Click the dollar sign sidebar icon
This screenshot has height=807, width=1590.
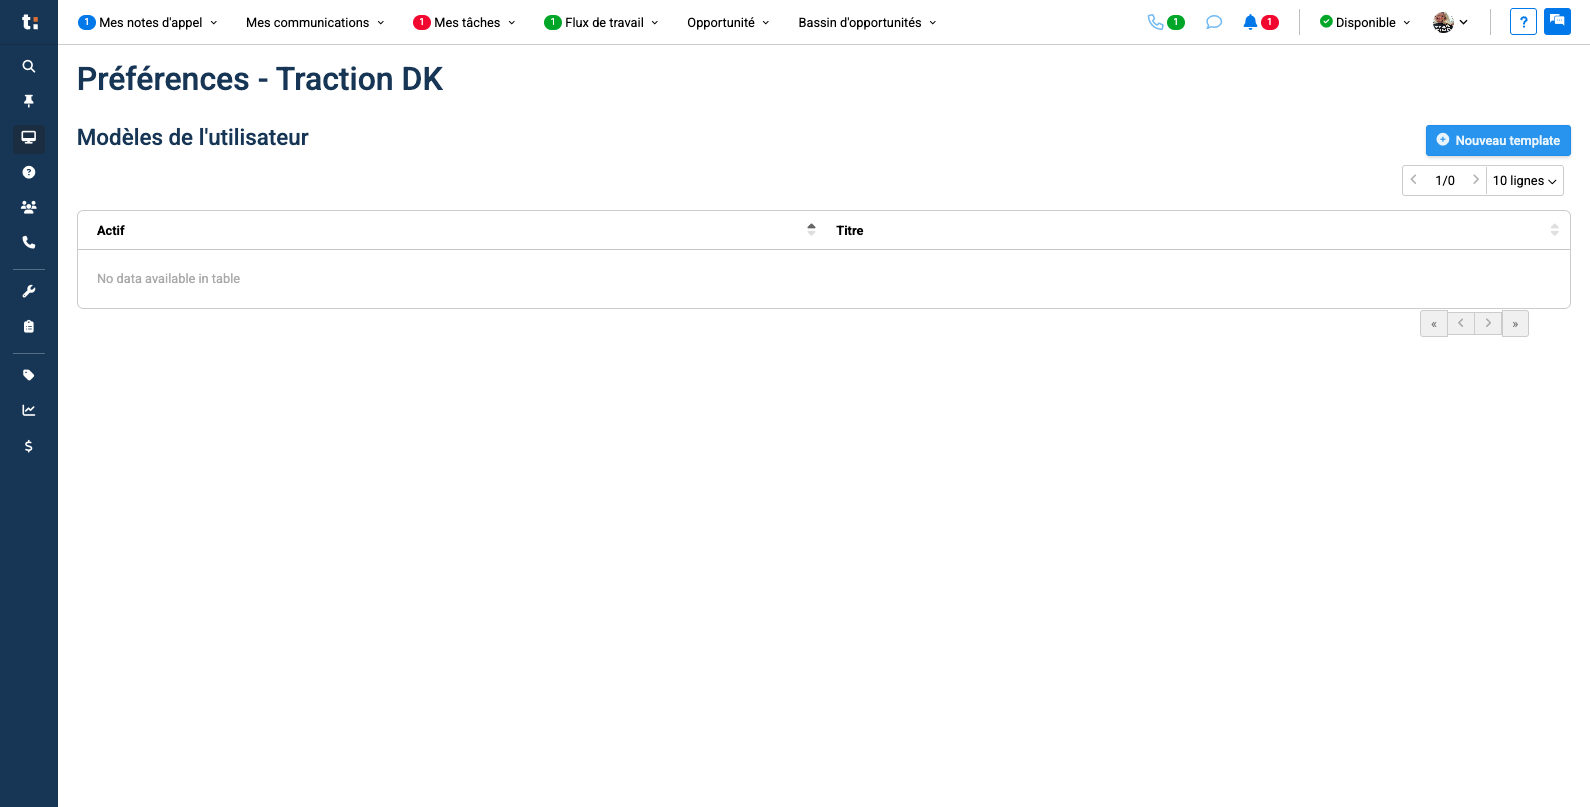point(29,446)
